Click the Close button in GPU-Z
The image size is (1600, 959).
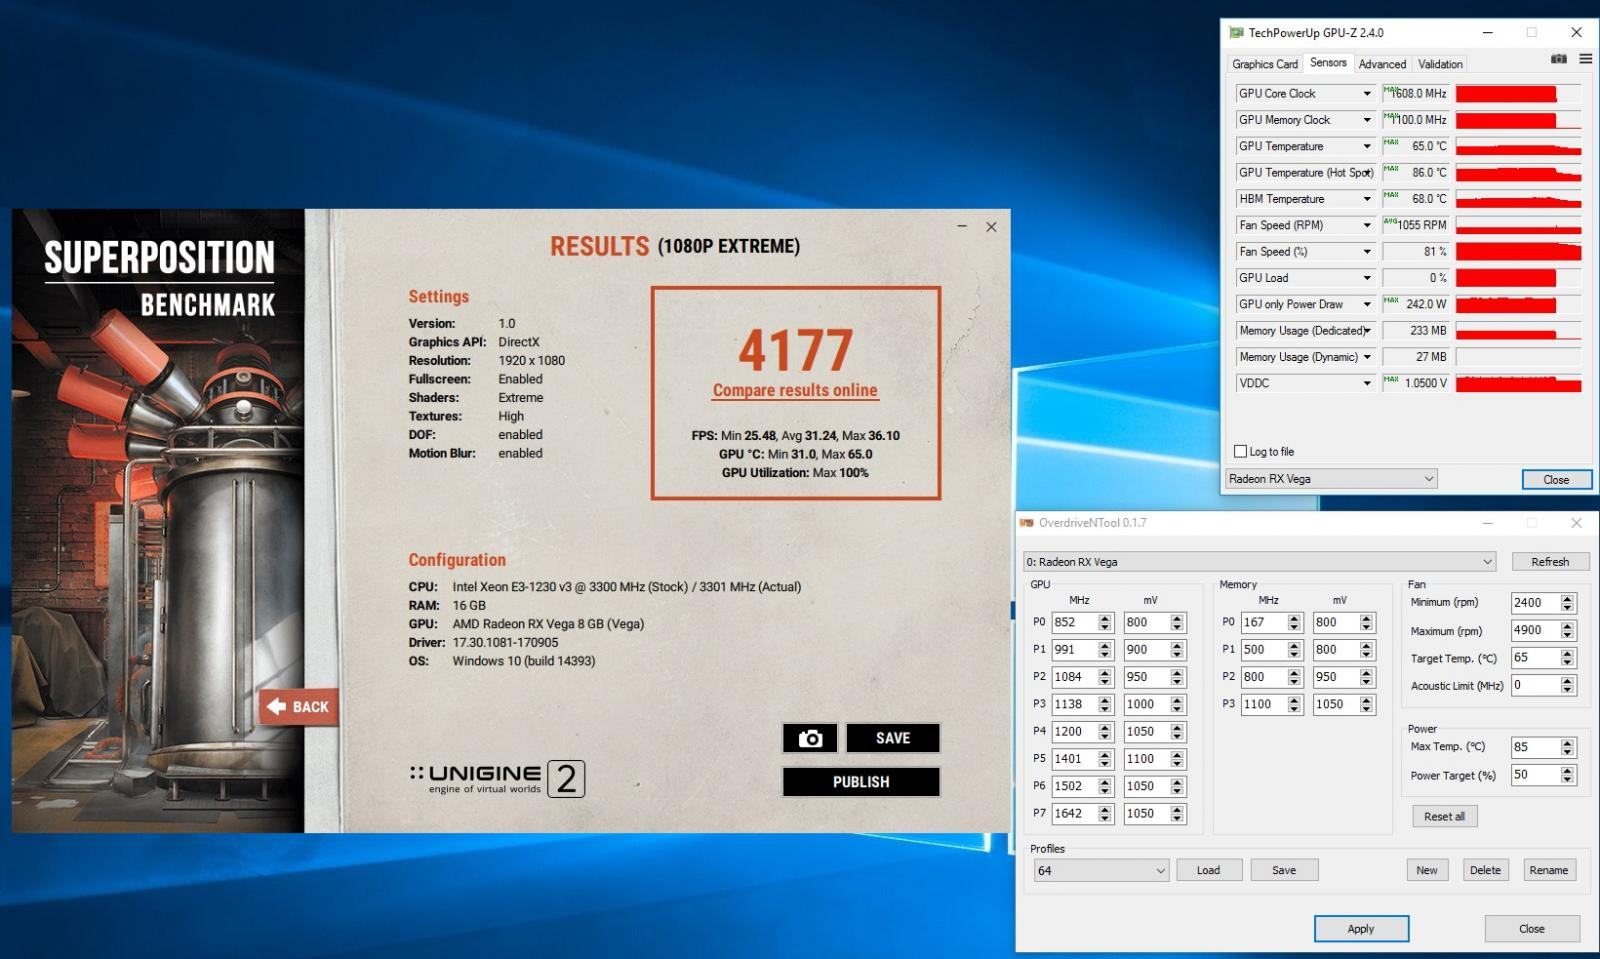coord(1556,479)
